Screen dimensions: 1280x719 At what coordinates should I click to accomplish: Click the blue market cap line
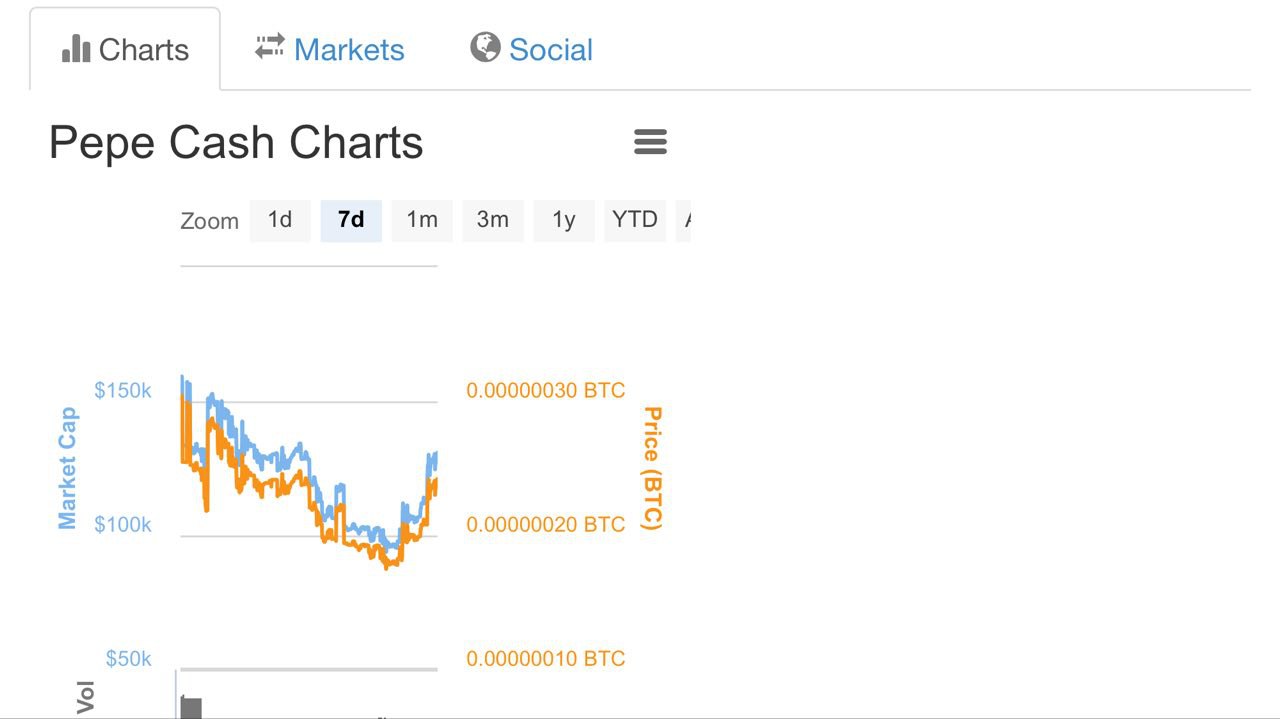pos(260,456)
